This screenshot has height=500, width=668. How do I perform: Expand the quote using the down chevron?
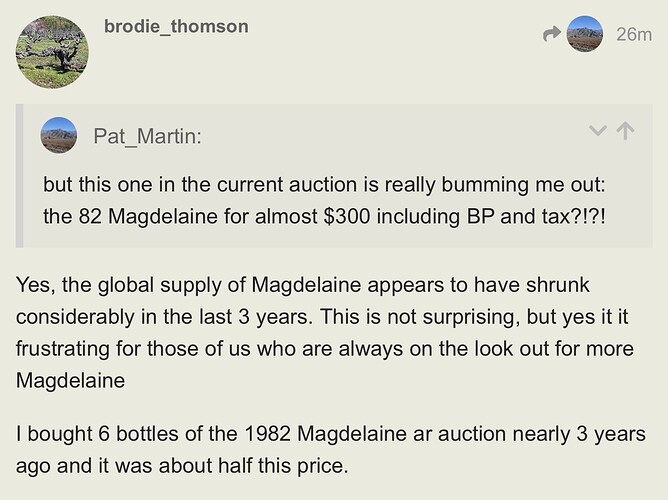pyautogui.click(x=598, y=131)
